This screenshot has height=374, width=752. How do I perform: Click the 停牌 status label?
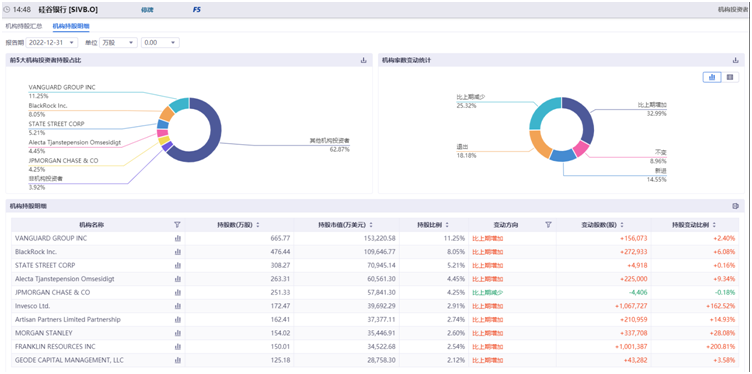pos(147,9)
